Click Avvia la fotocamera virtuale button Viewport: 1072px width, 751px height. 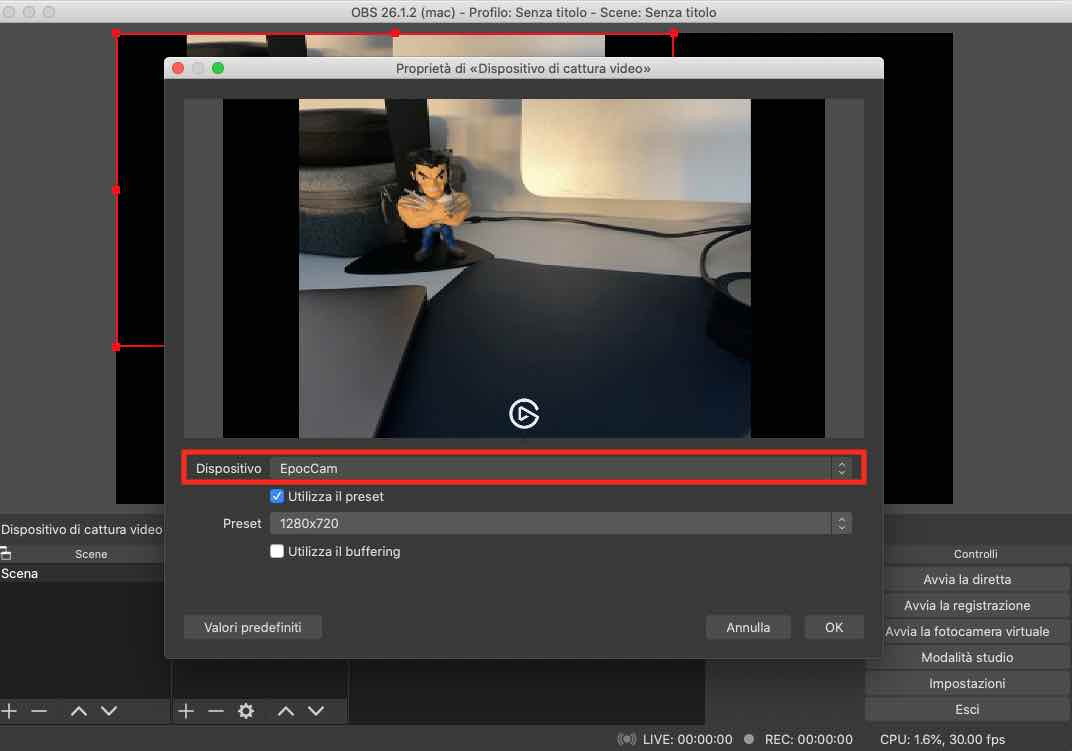(967, 631)
